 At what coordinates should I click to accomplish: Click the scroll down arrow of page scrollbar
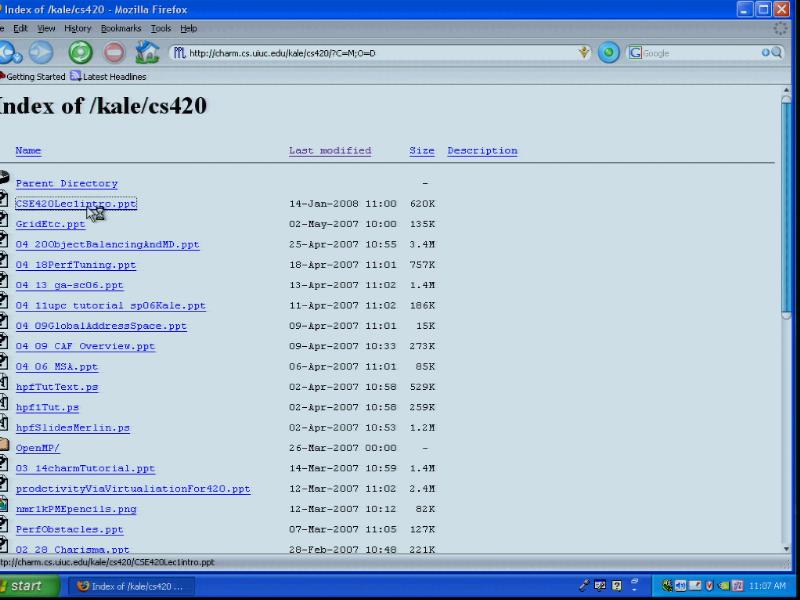(787, 548)
